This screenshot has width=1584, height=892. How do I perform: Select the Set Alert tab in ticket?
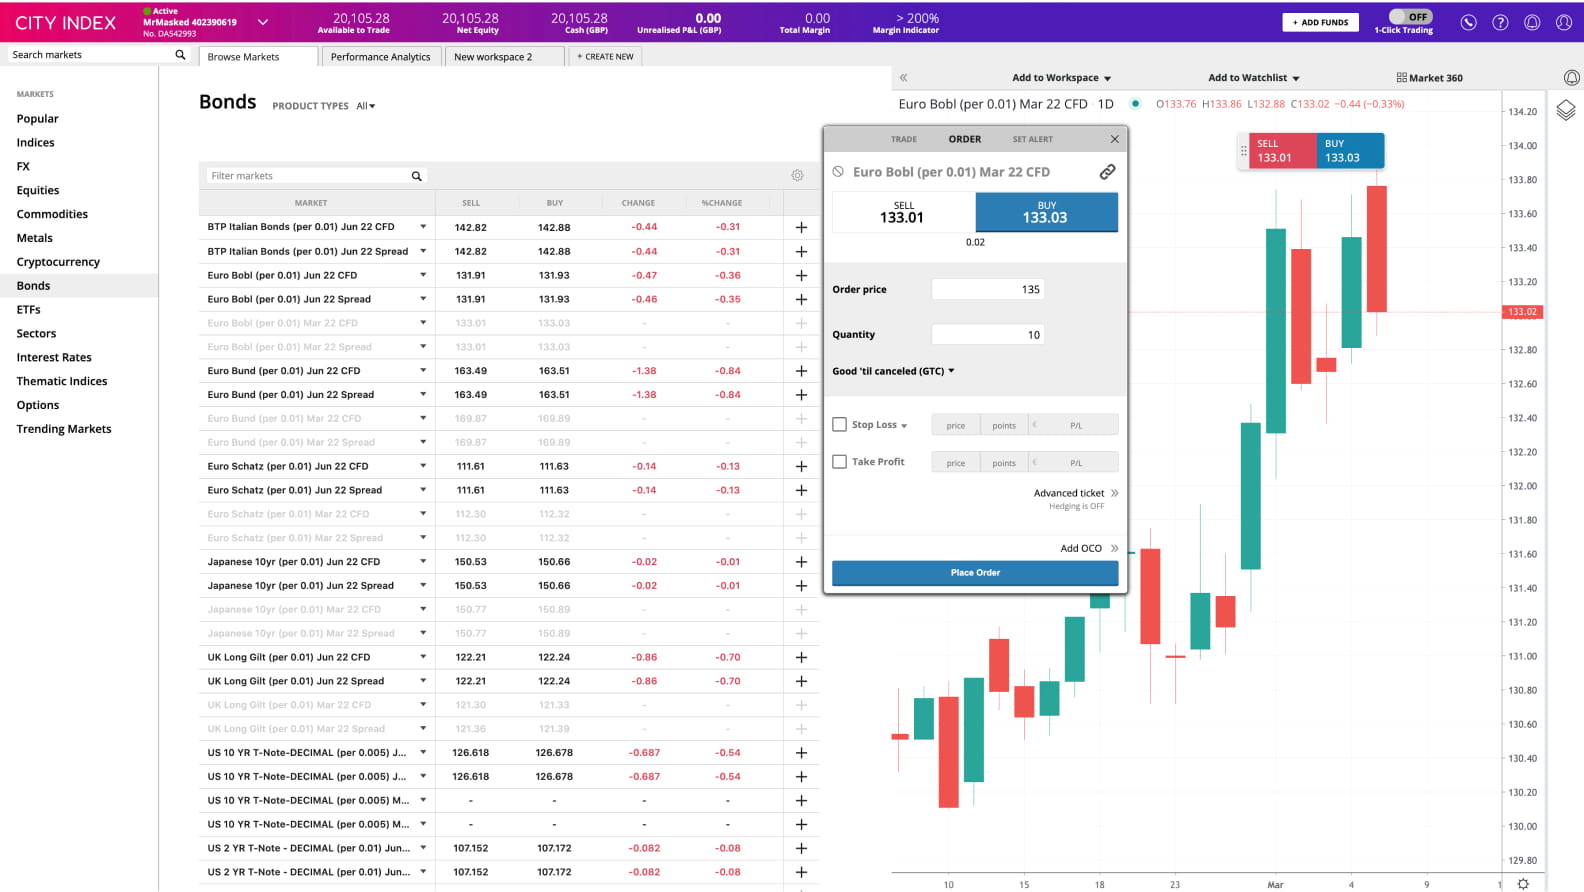1032,140
